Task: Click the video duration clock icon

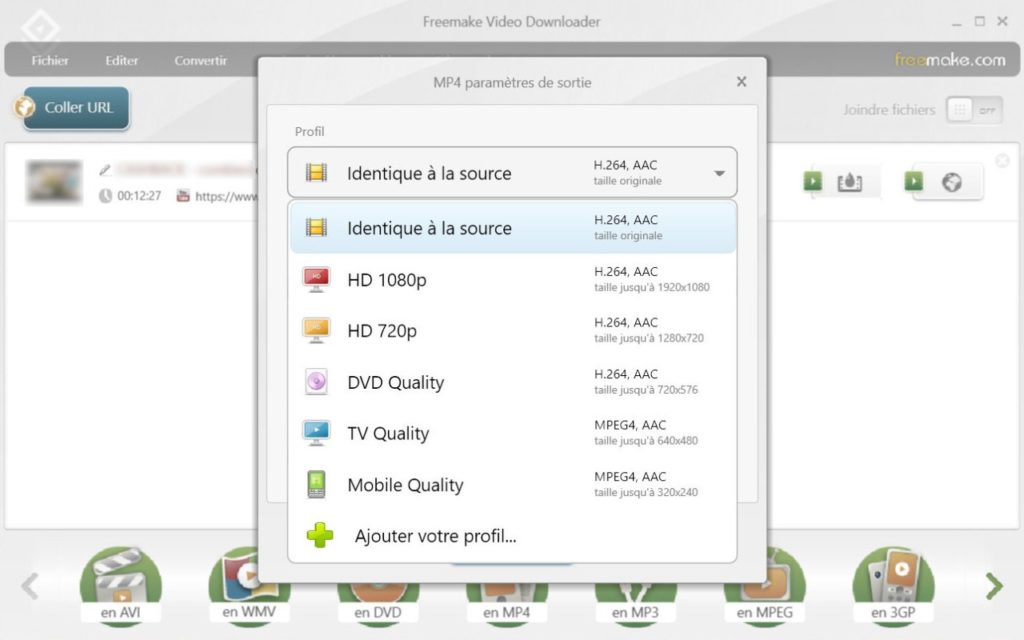Action: click(x=105, y=196)
